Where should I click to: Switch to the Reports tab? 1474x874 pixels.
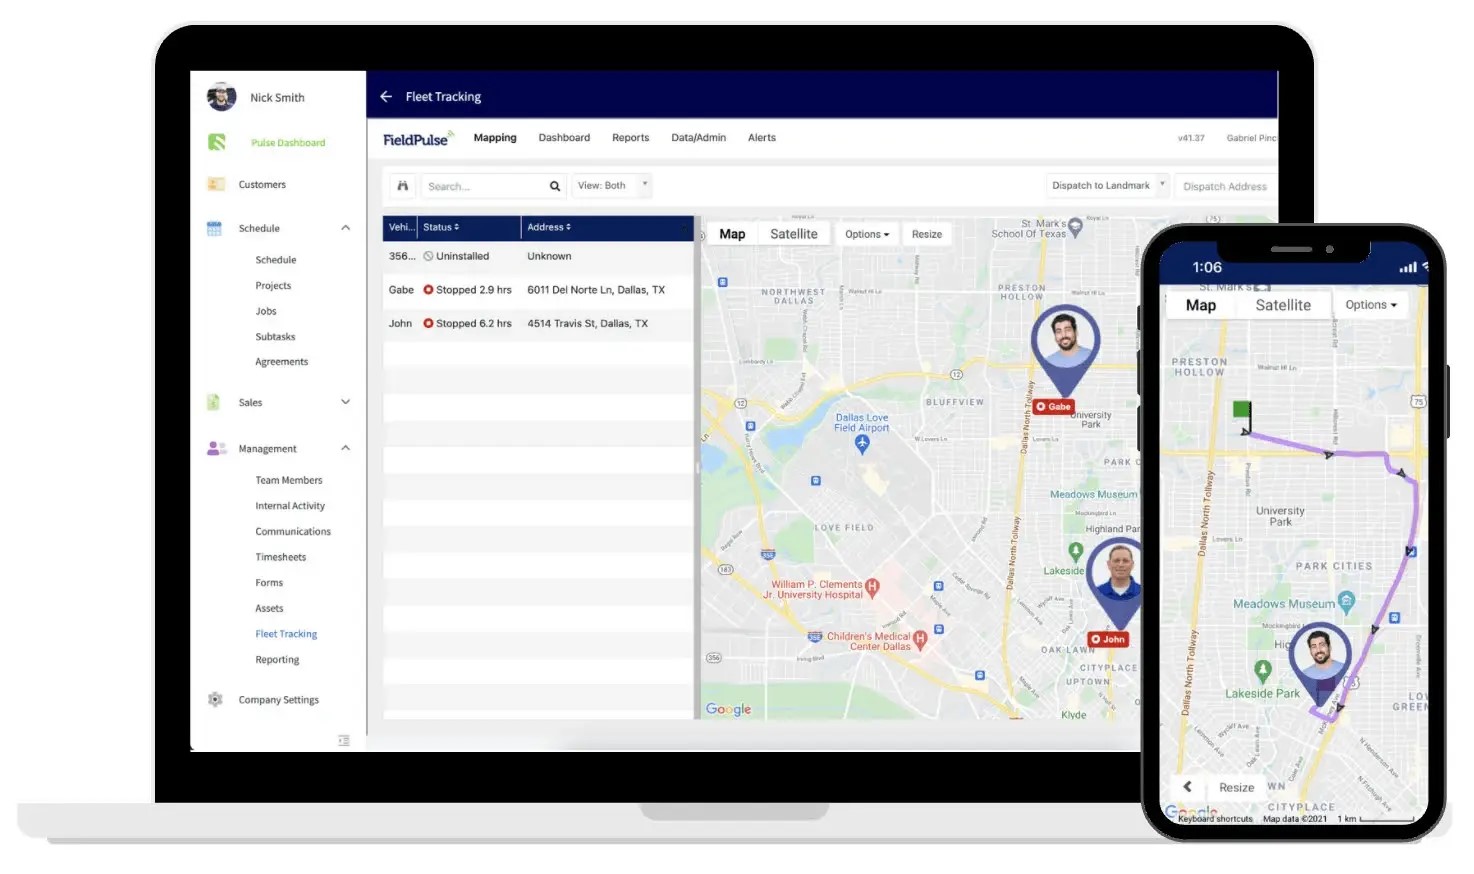tap(630, 137)
